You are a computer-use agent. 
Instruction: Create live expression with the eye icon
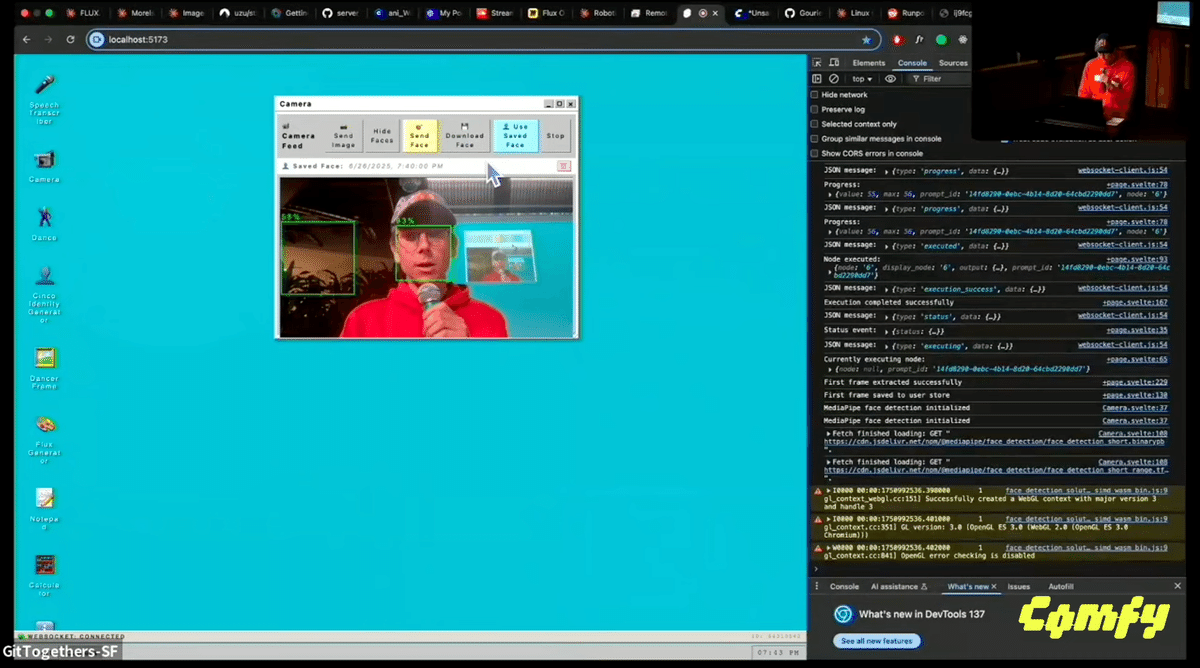890,79
